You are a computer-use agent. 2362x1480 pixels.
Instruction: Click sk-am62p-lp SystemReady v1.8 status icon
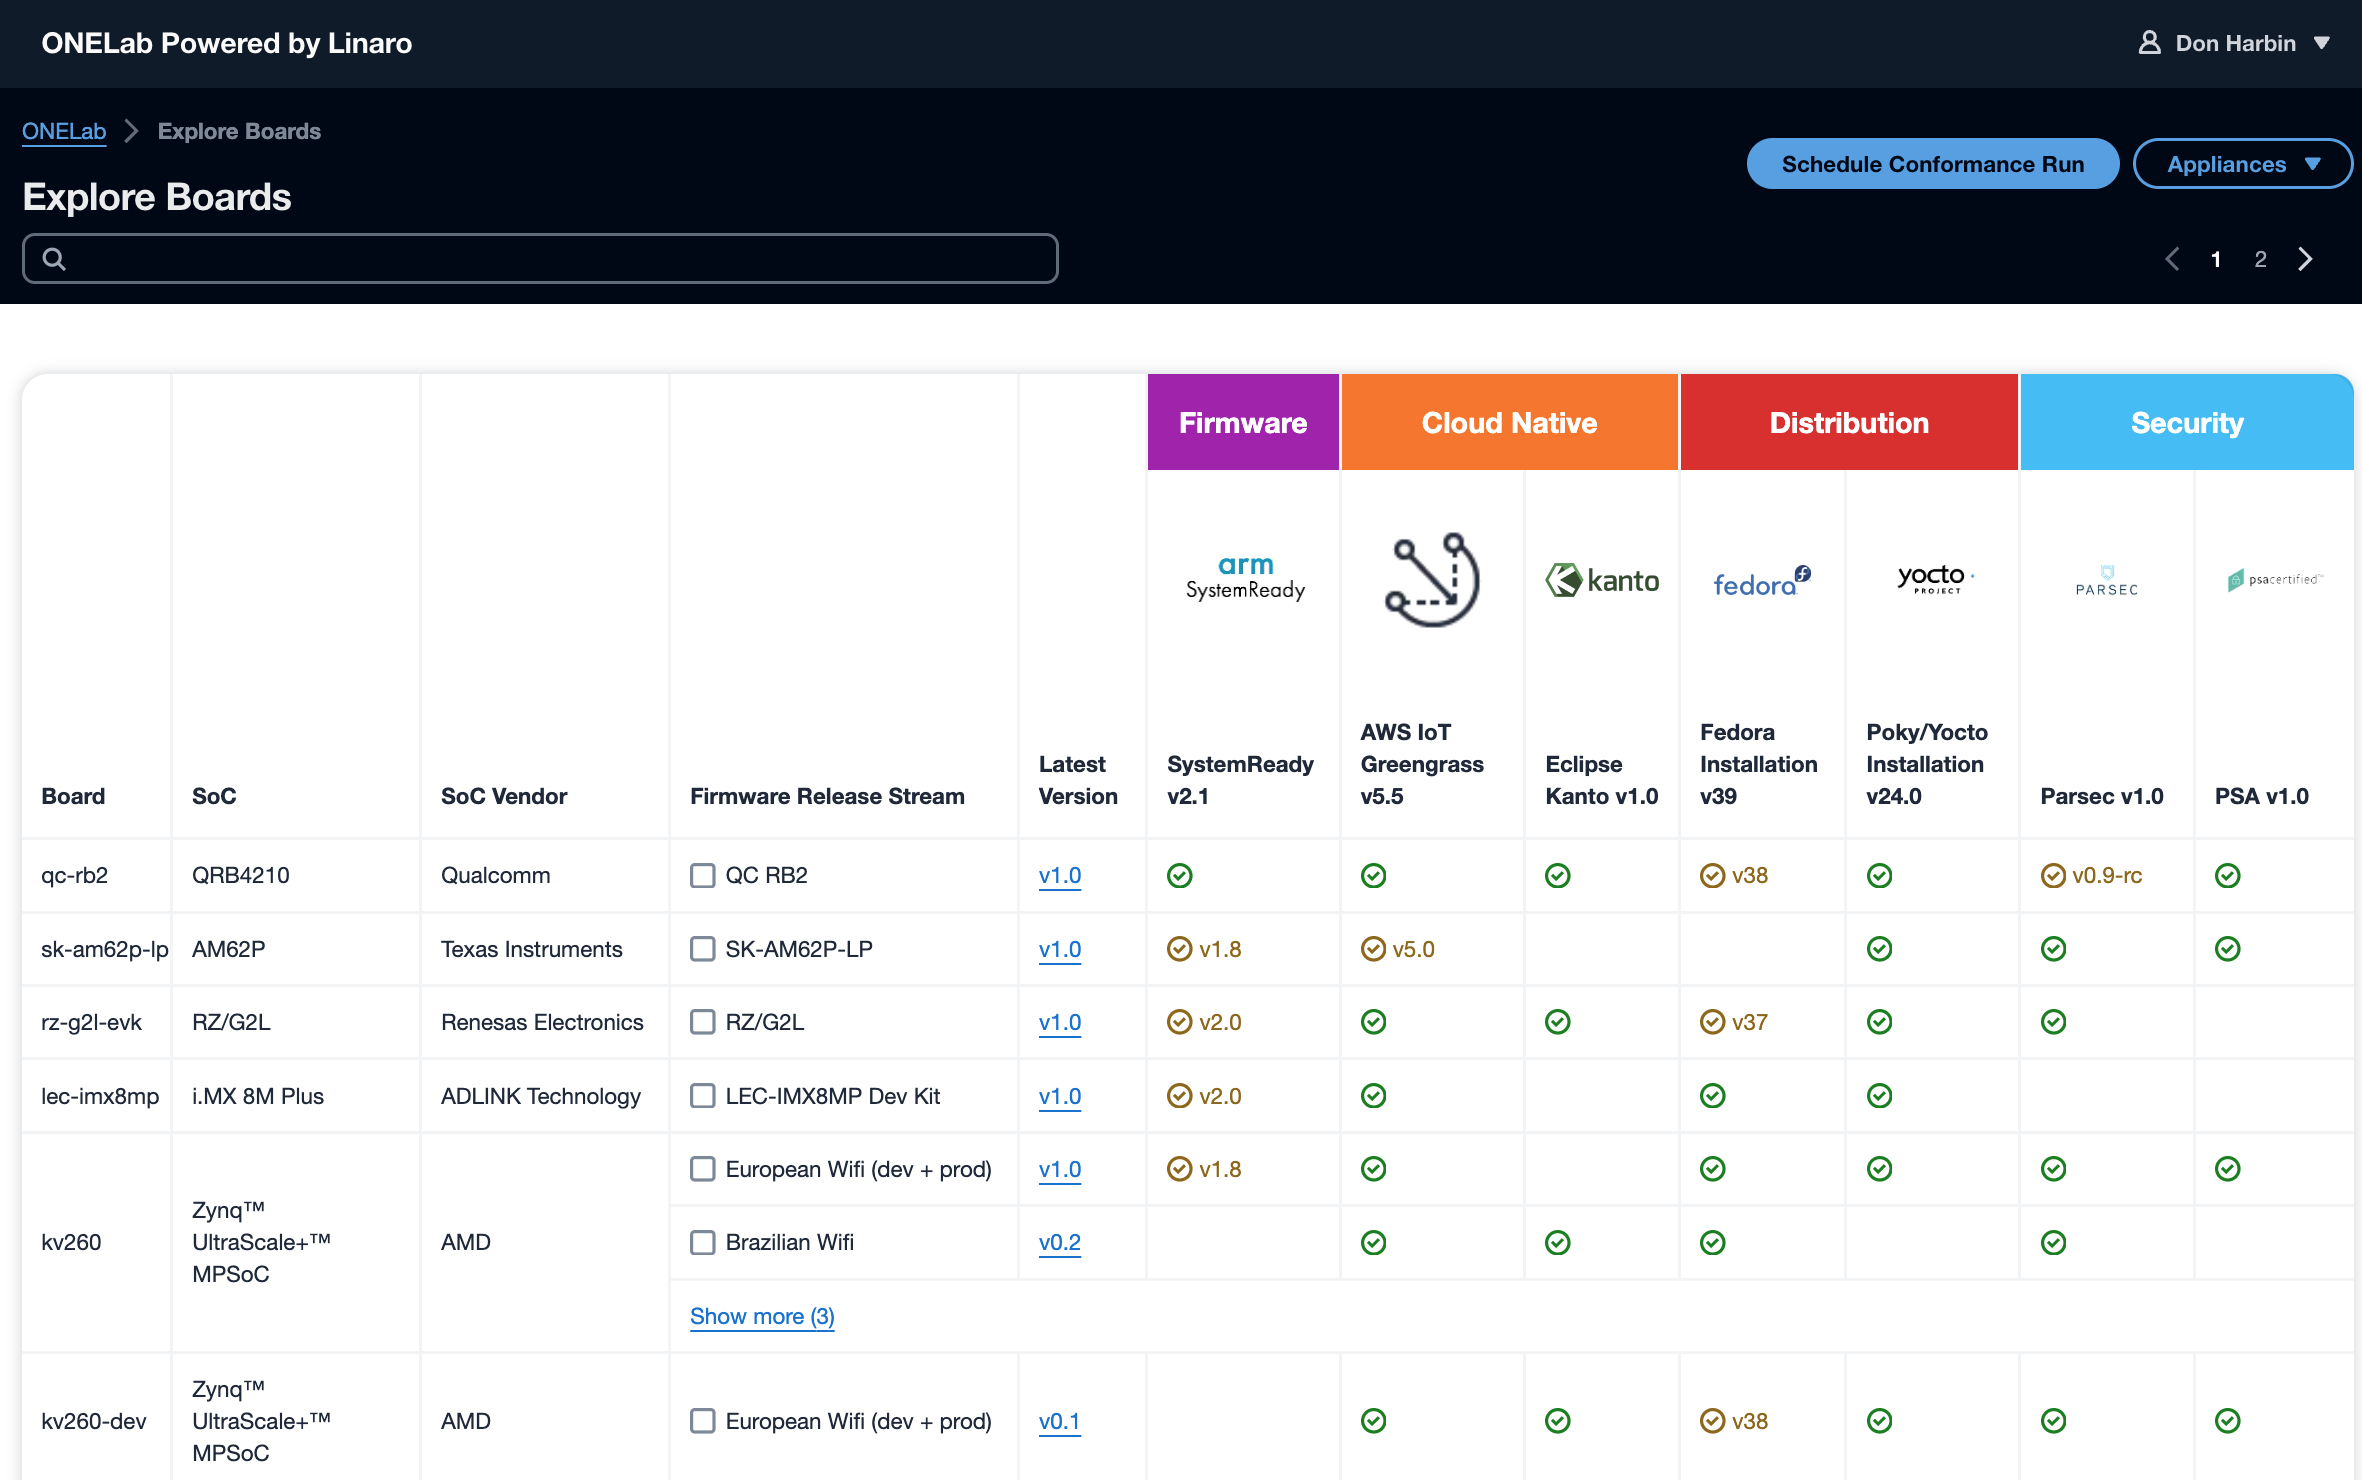(x=1180, y=949)
